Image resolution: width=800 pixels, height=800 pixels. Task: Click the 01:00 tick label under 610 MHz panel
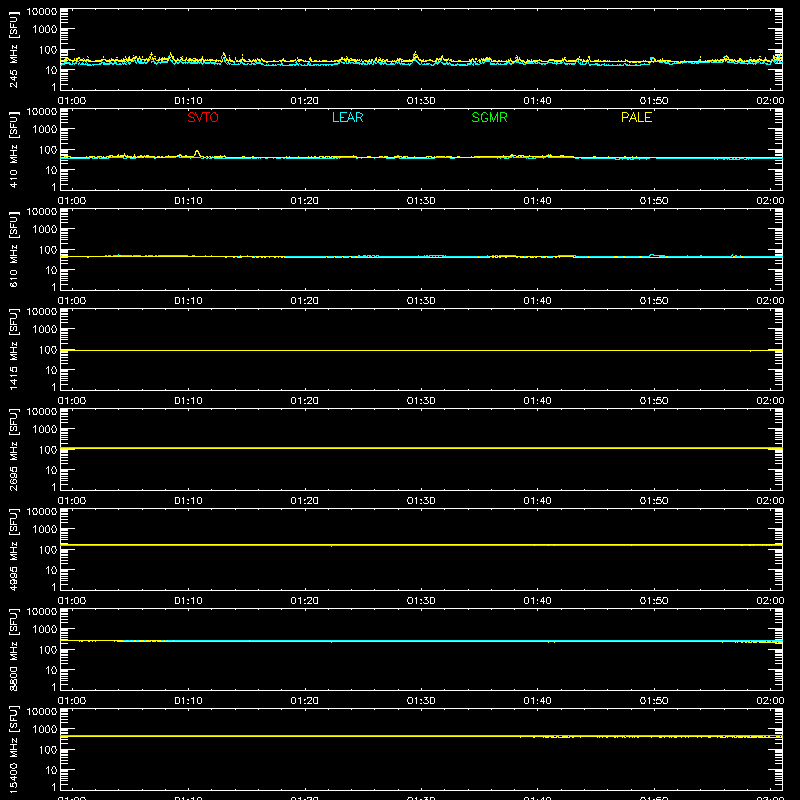coord(72,301)
